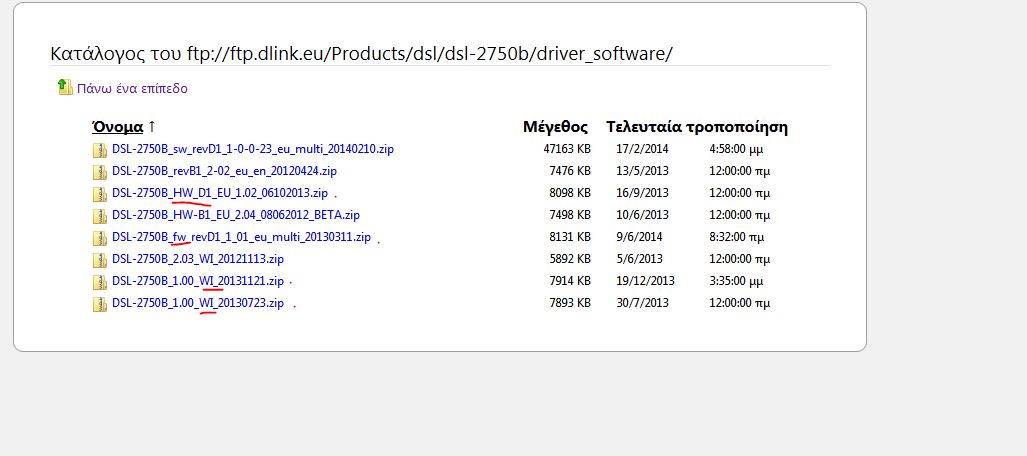Click zip icon beside DSL-2750B_2.03_WI_20121113 file

(x=100, y=260)
